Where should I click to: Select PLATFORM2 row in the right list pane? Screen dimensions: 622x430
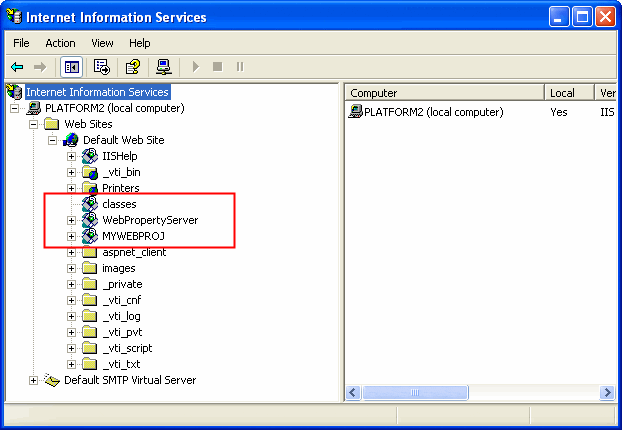[x=433, y=112]
